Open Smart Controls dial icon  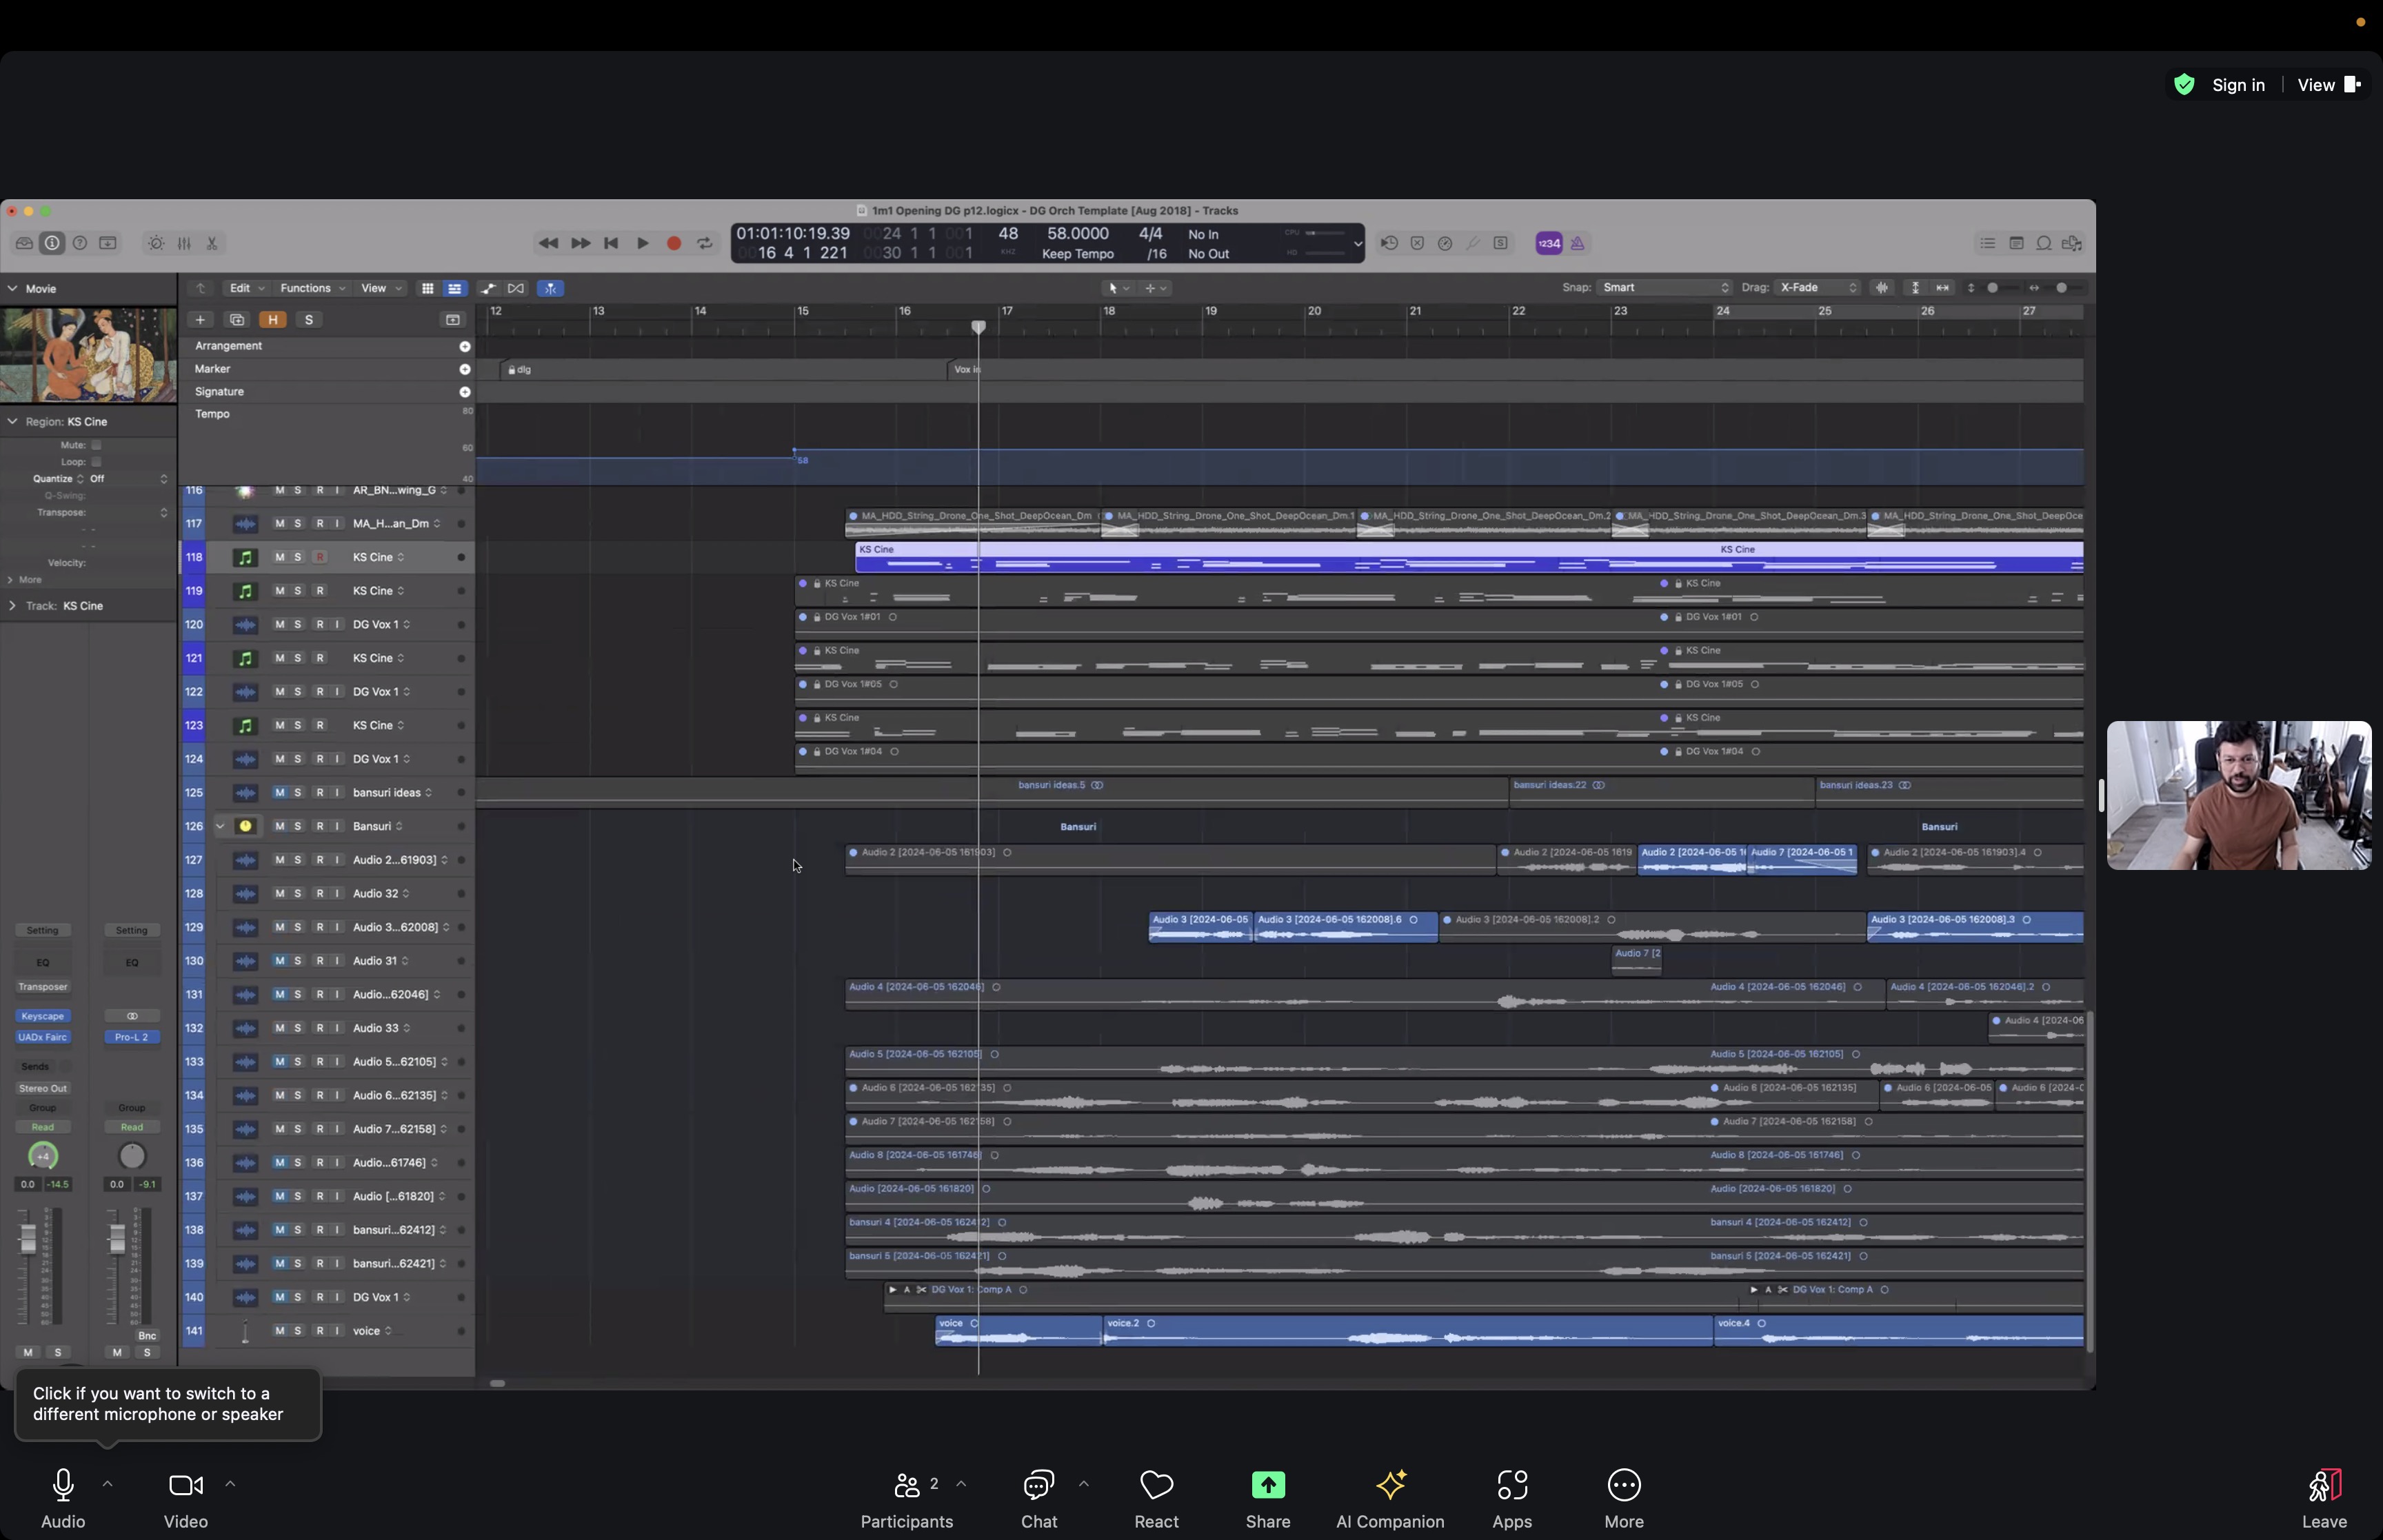(156, 243)
